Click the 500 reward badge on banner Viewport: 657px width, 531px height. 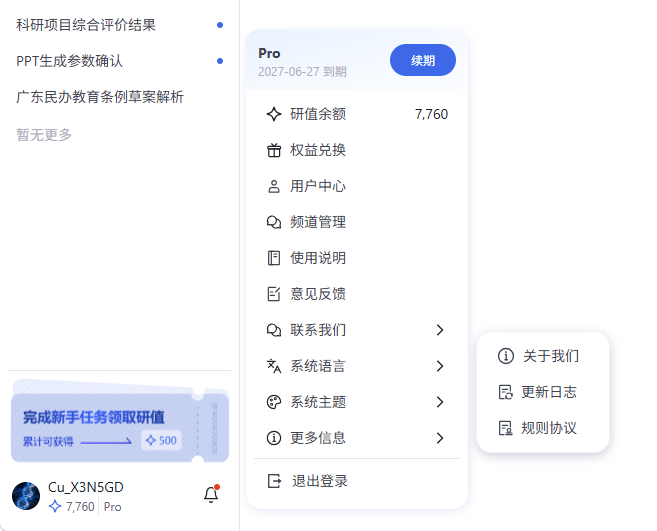click(x=161, y=440)
